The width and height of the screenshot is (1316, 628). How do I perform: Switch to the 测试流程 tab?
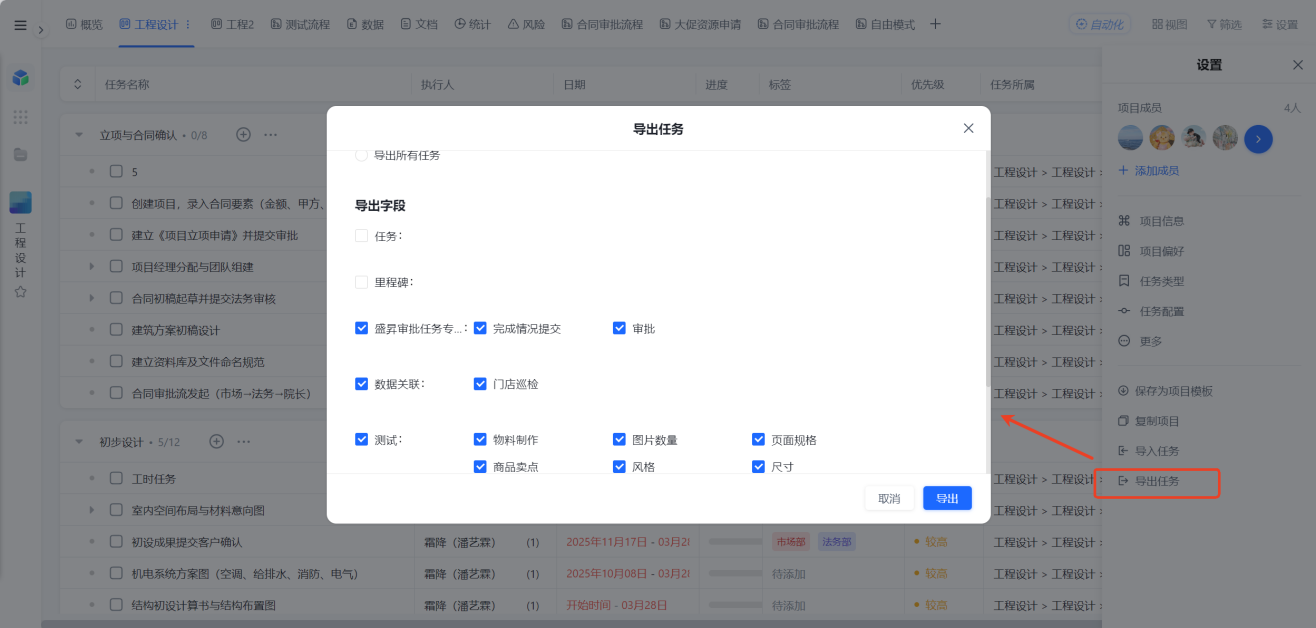[299, 24]
